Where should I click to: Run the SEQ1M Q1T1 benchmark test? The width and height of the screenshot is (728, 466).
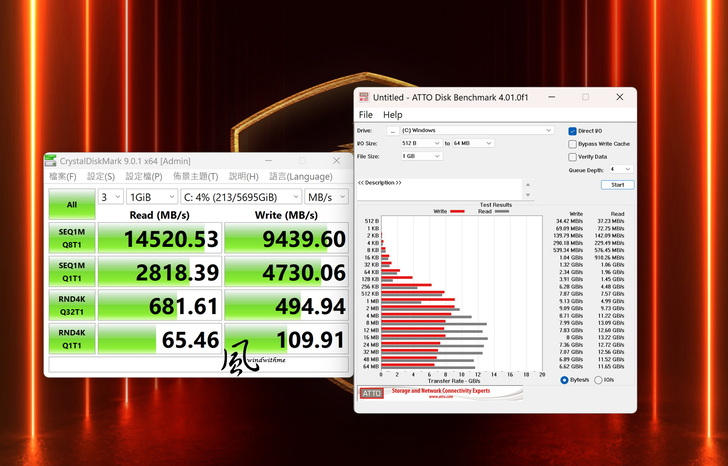click(71, 273)
